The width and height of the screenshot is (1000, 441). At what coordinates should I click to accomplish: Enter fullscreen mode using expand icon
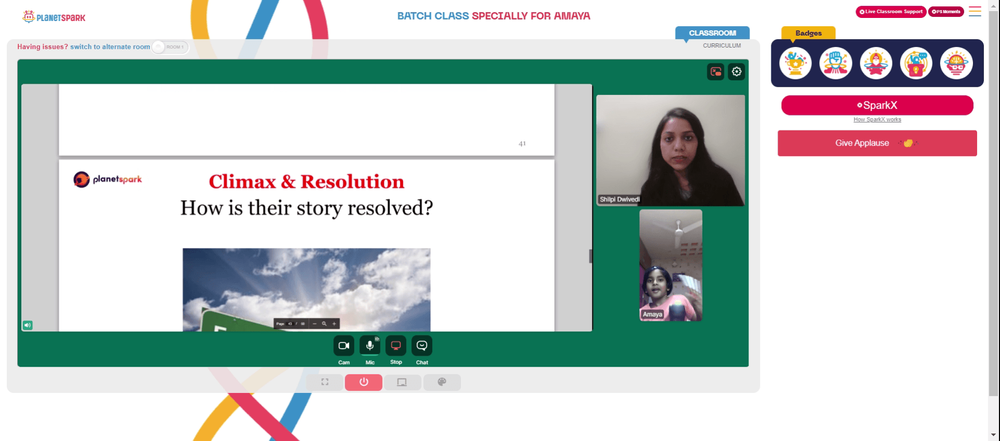[325, 382]
